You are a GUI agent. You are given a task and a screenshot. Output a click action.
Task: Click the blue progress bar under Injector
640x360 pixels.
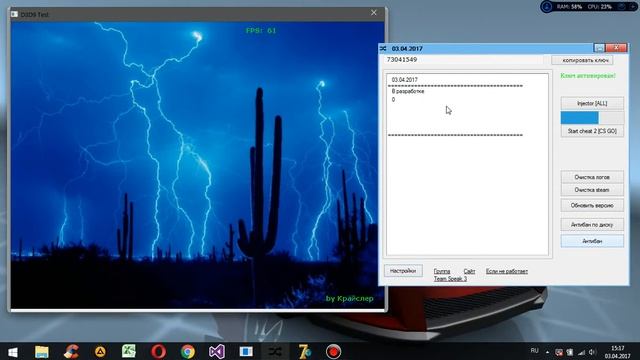pyautogui.click(x=592, y=118)
